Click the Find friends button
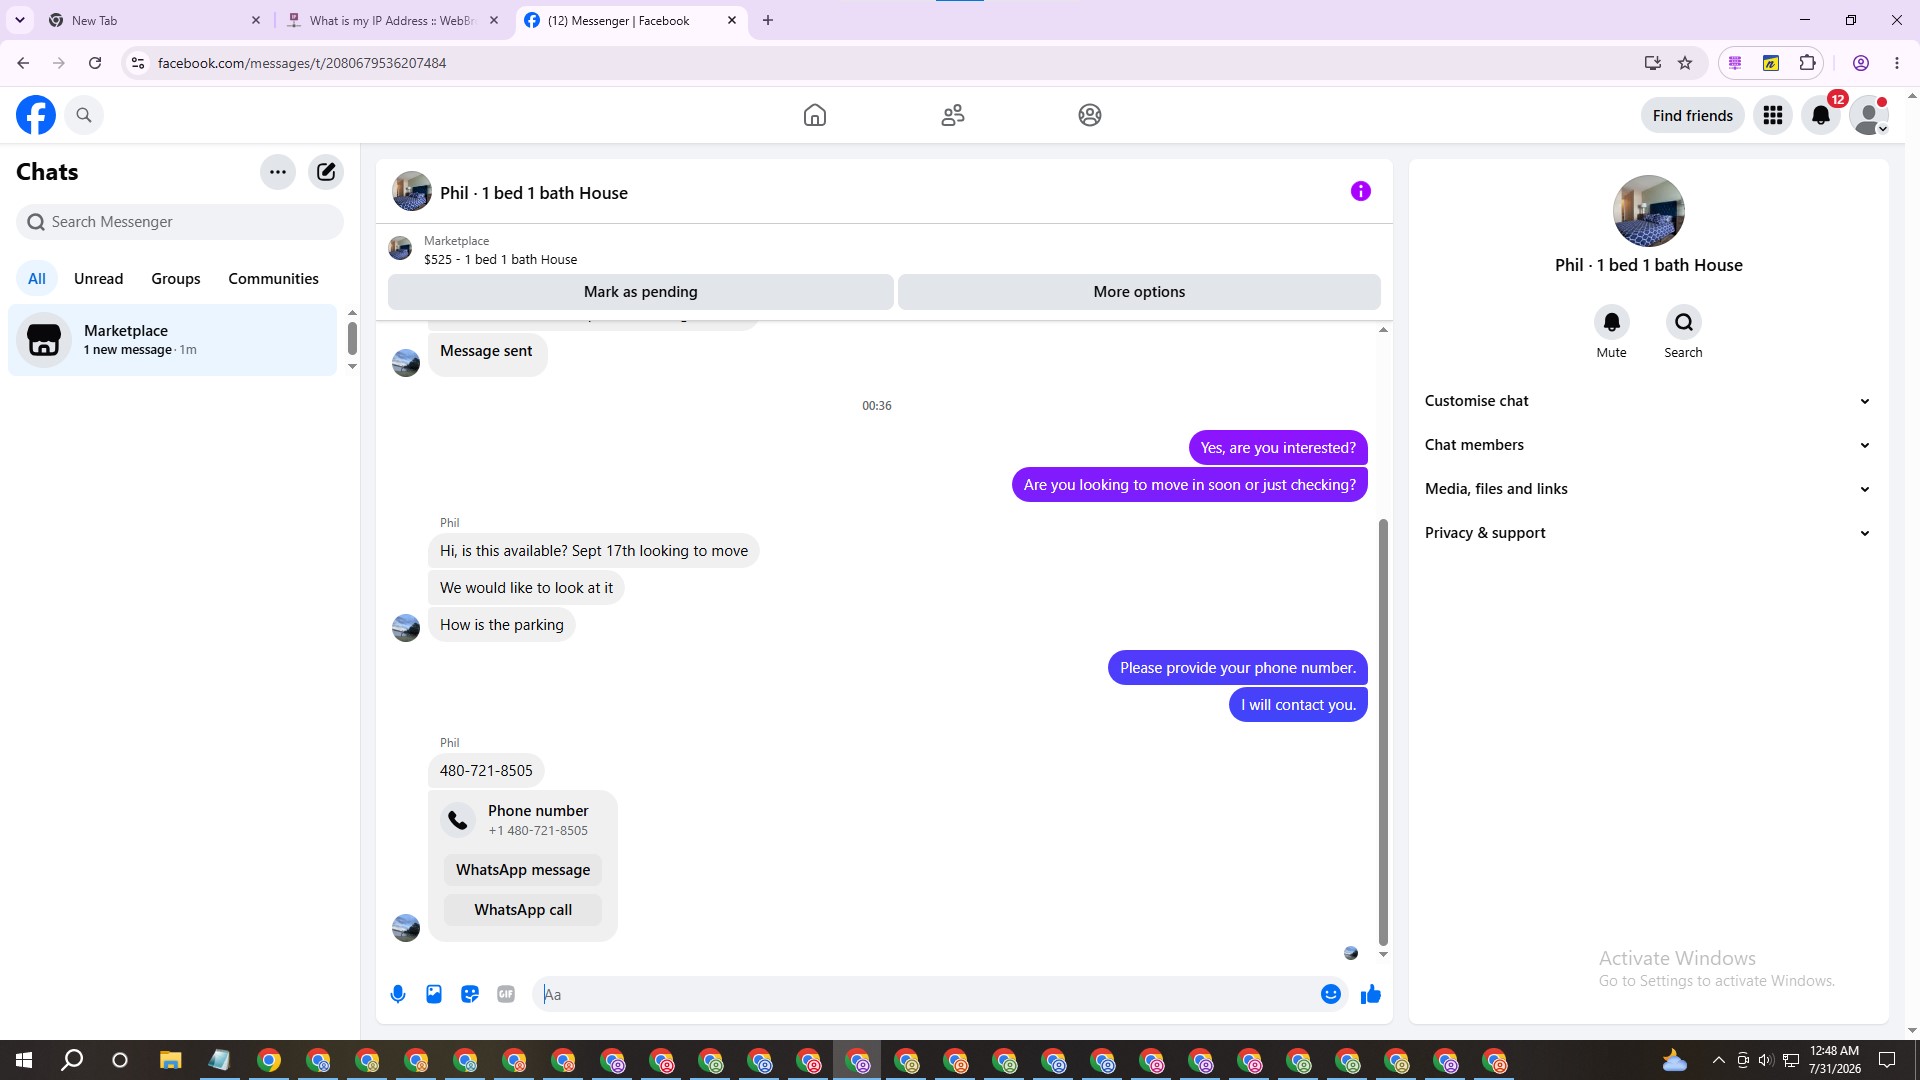Screen dimensions: 1920x1080 click(x=1692, y=116)
